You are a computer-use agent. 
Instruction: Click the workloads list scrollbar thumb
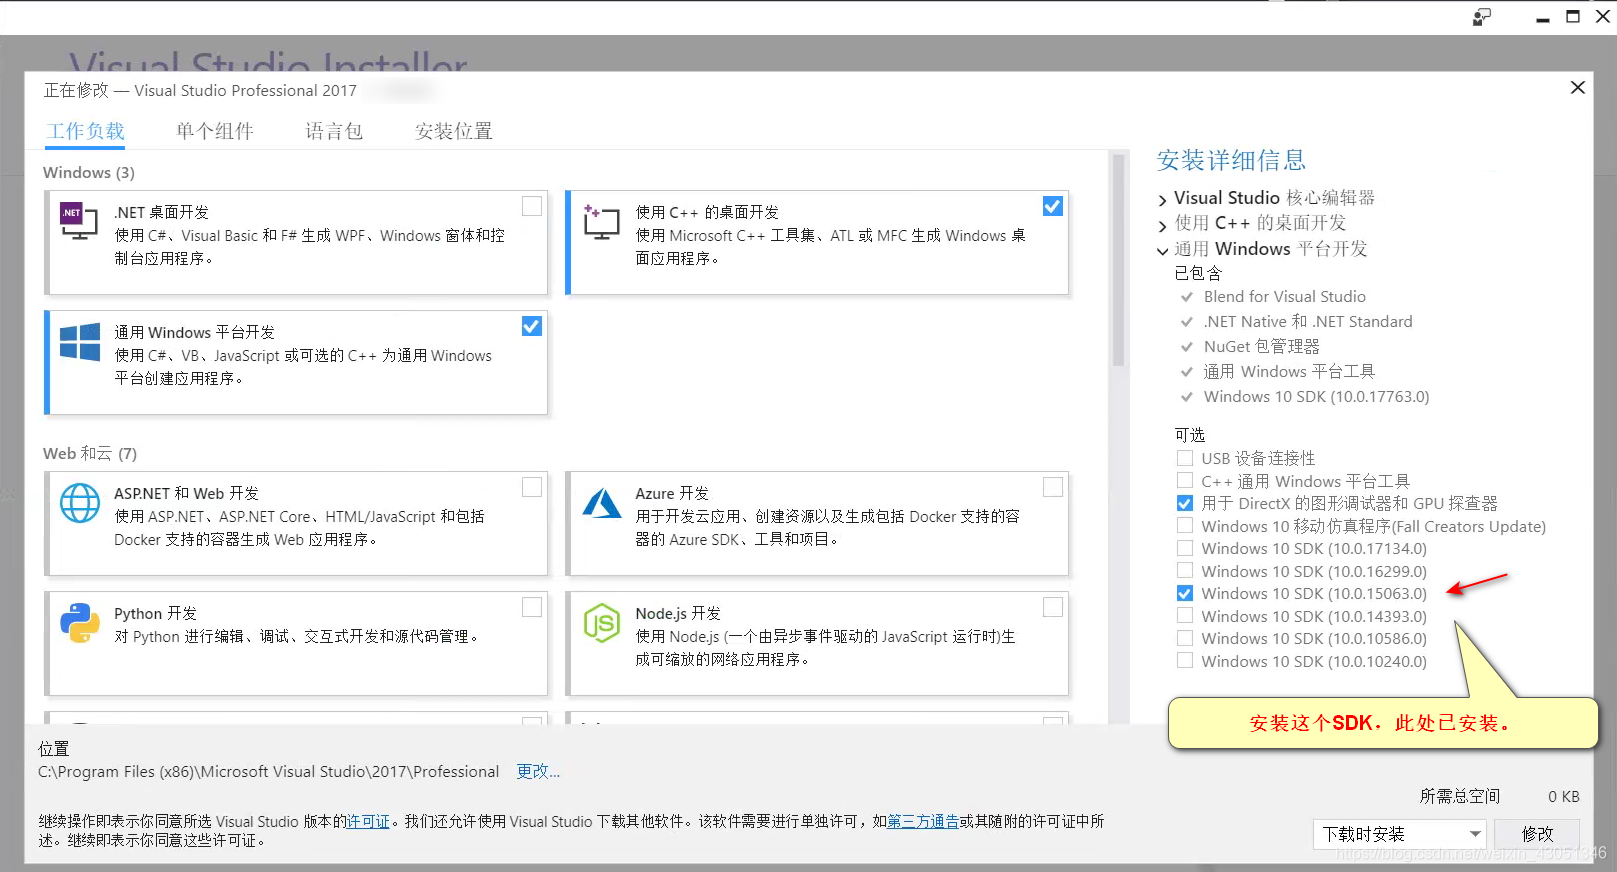click(x=1118, y=260)
